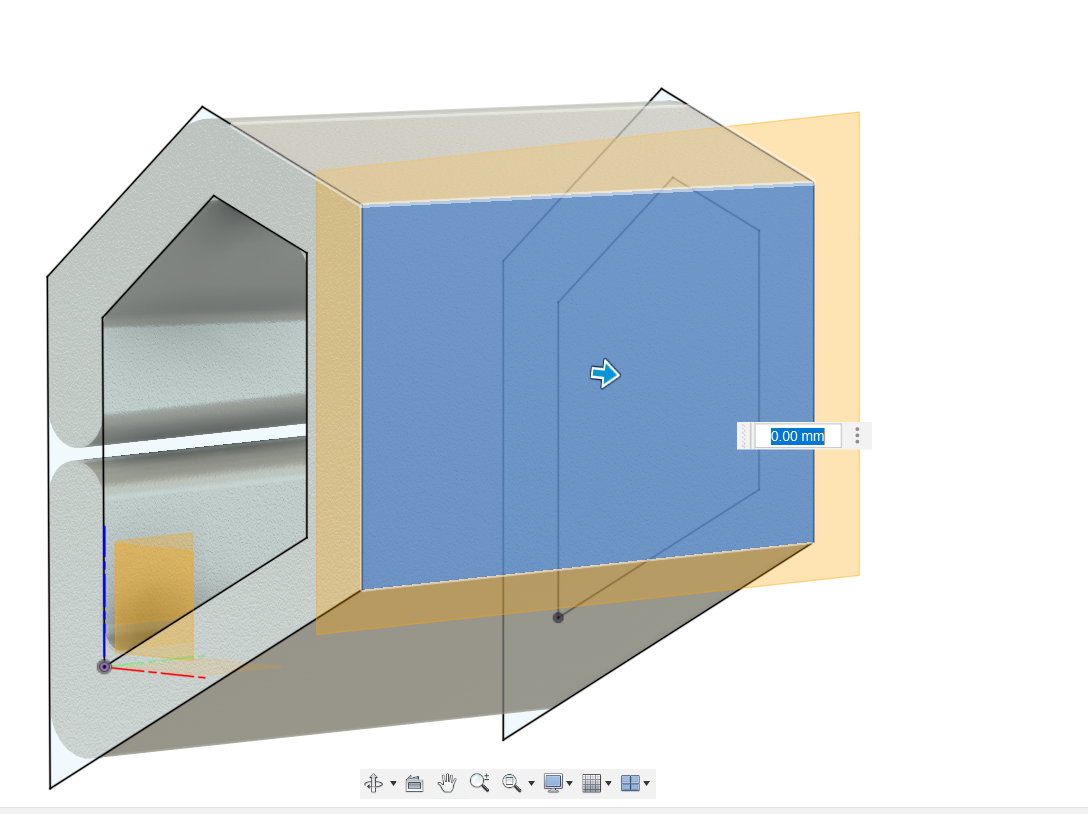Open the Display Settings icon
1088x814 pixels.
pos(553,783)
